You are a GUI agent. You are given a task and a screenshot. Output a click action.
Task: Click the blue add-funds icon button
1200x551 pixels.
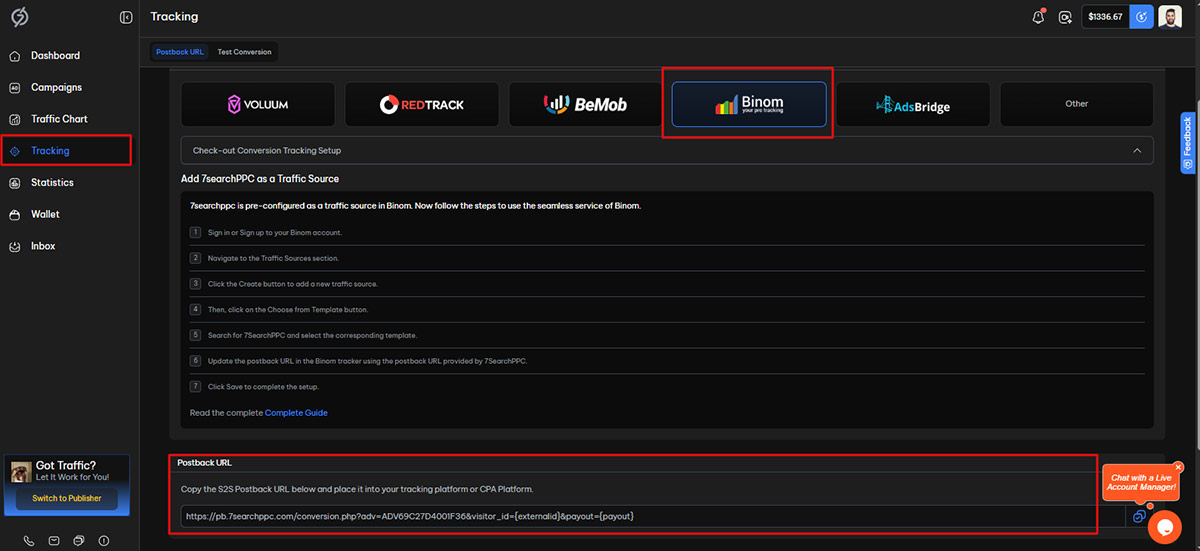tap(1141, 17)
